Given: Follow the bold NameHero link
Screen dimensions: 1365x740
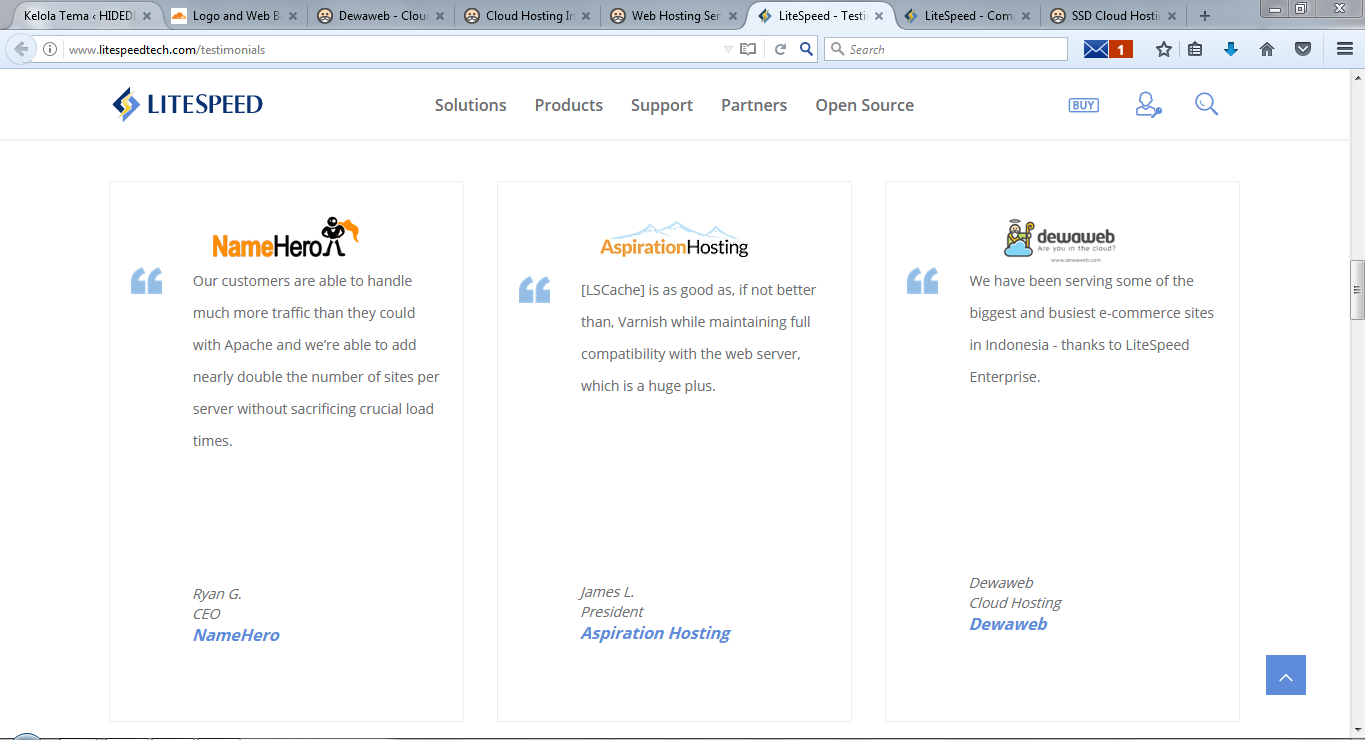Looking at the screenshot, I should 236,635.
